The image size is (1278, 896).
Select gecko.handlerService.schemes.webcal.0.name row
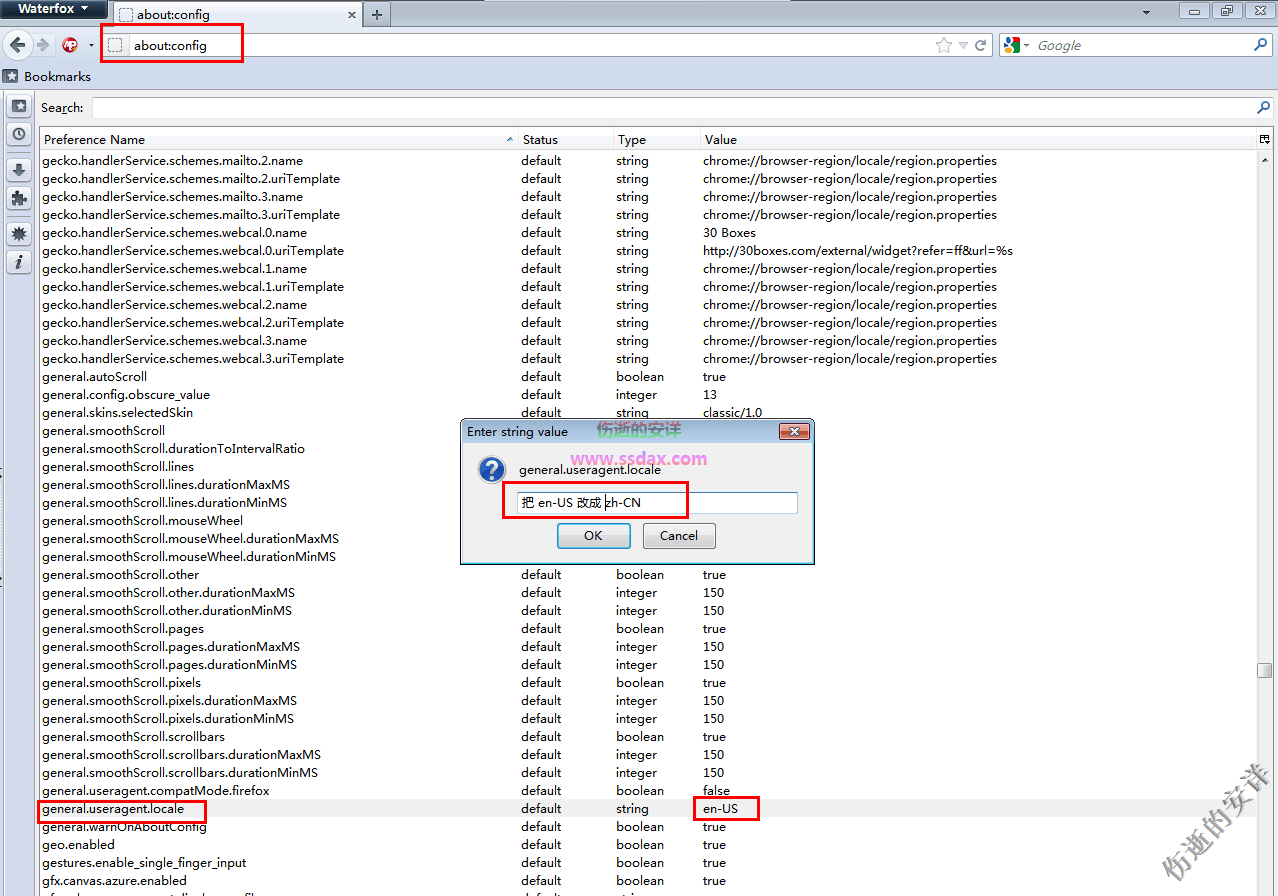(648, 232)
